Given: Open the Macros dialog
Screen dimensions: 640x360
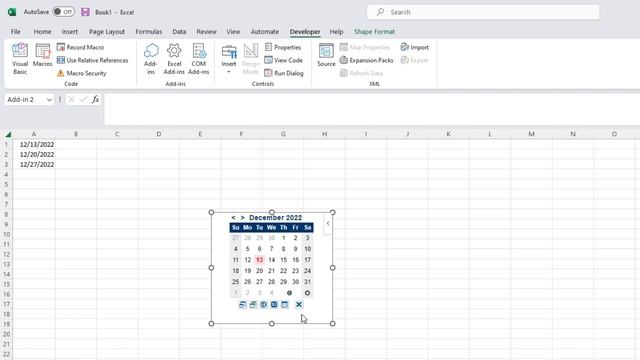Looking at the screenshot, I should click(x=42, y=56).
